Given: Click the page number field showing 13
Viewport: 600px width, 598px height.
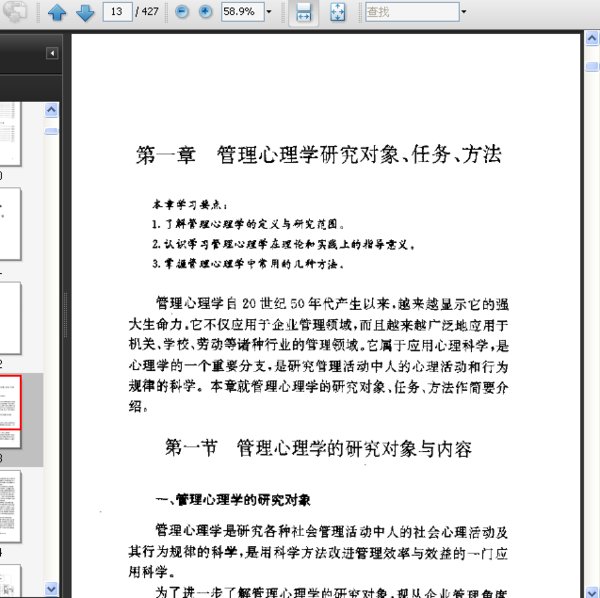Looking at the screenshot, I should 117,11.
